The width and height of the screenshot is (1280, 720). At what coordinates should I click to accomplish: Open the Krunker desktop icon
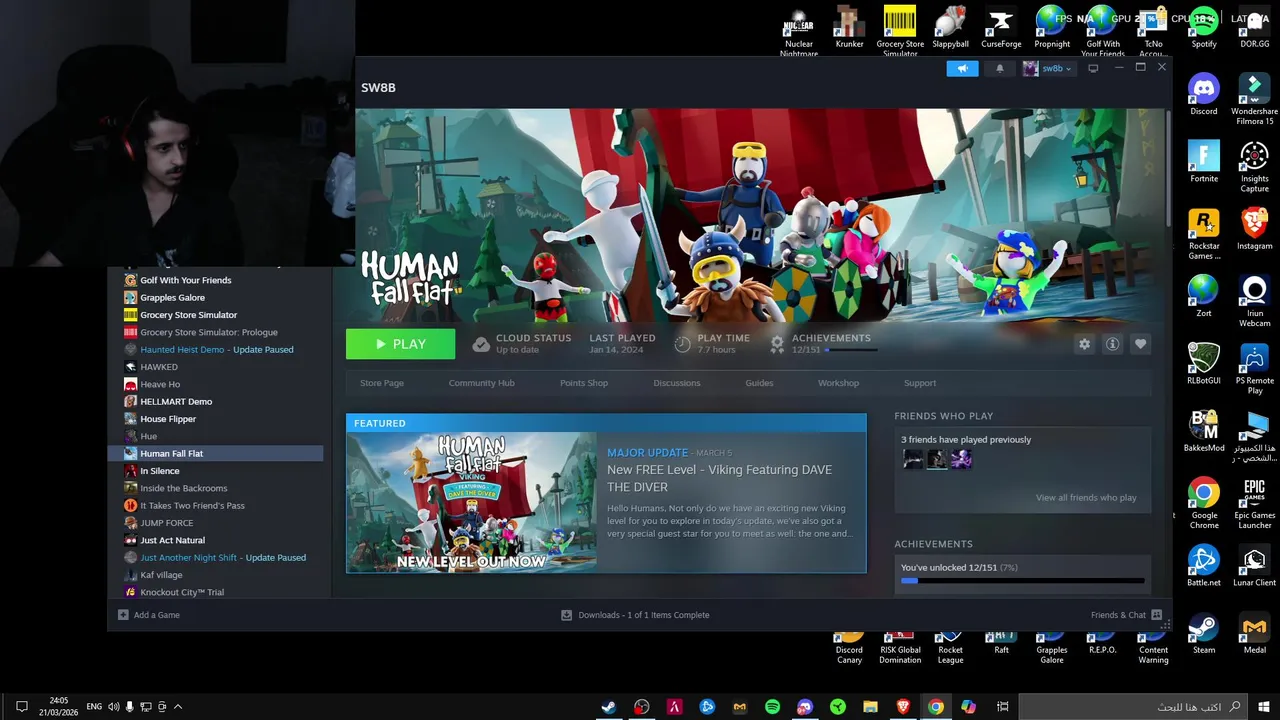[x=849, y=27]
